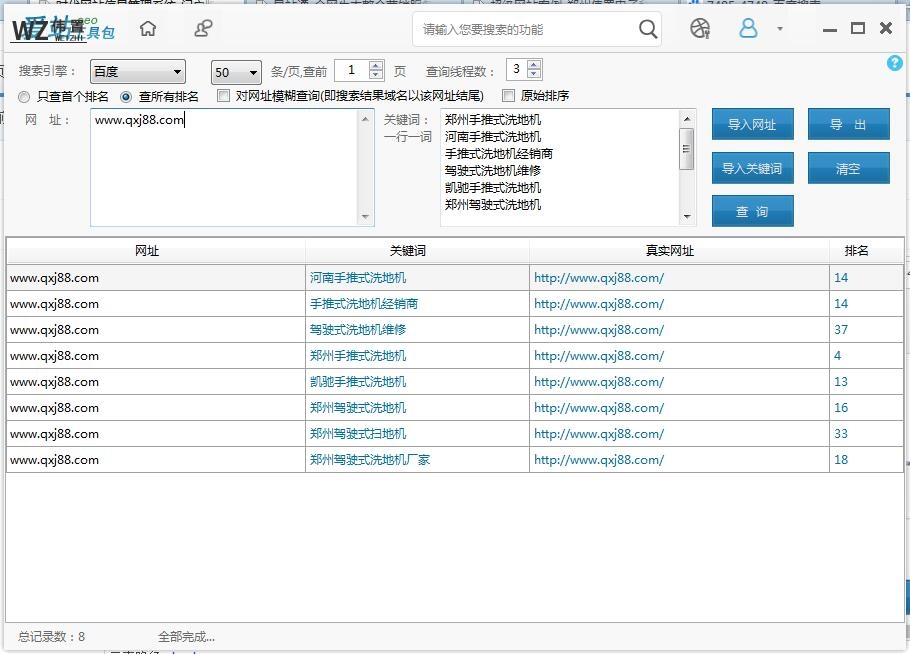The width and height of the screenshot is (910, 654).
Task: Open the help question mark icon
Action: (895, 63)
